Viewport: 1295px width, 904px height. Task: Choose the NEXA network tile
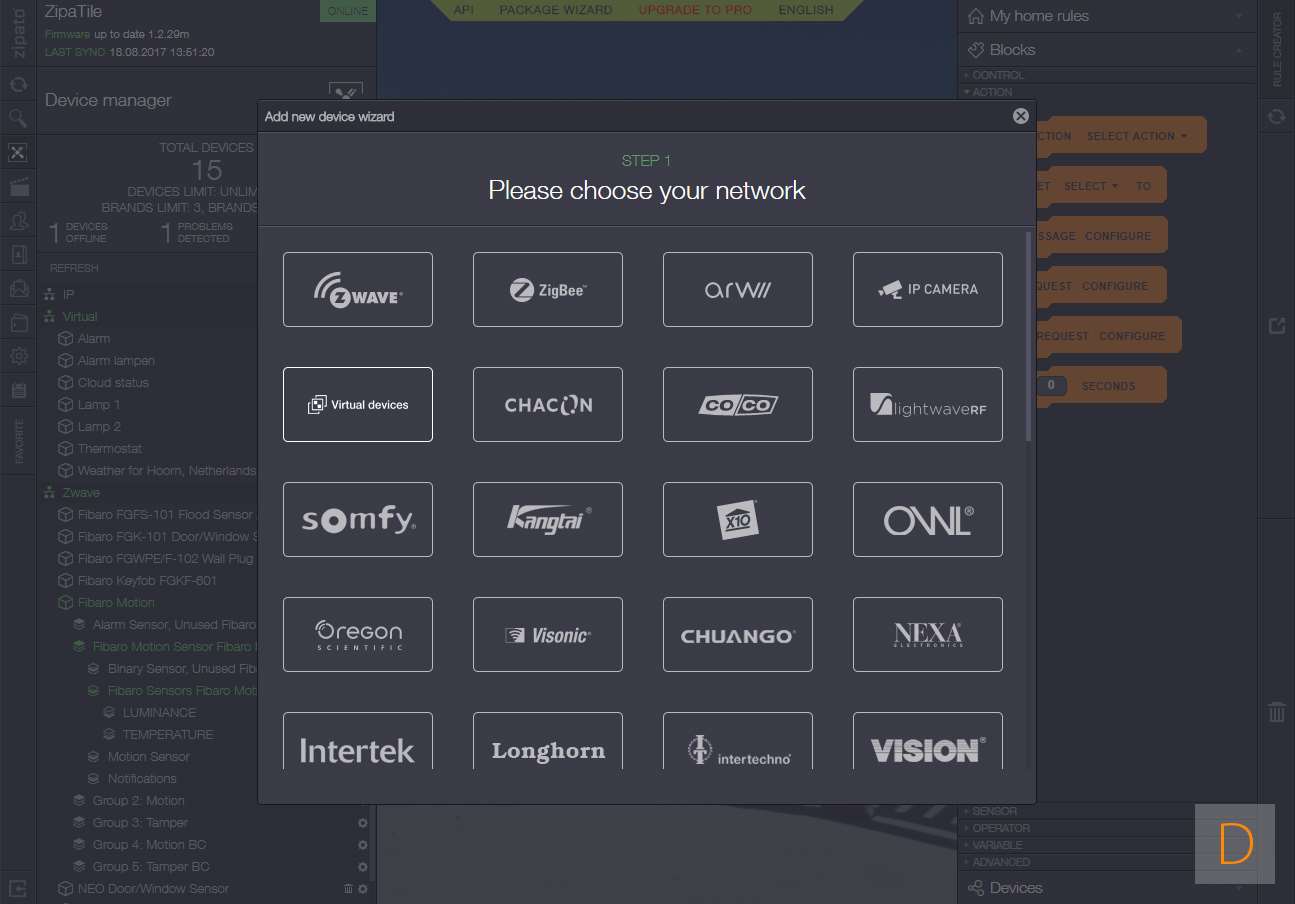tap(928, 634)
